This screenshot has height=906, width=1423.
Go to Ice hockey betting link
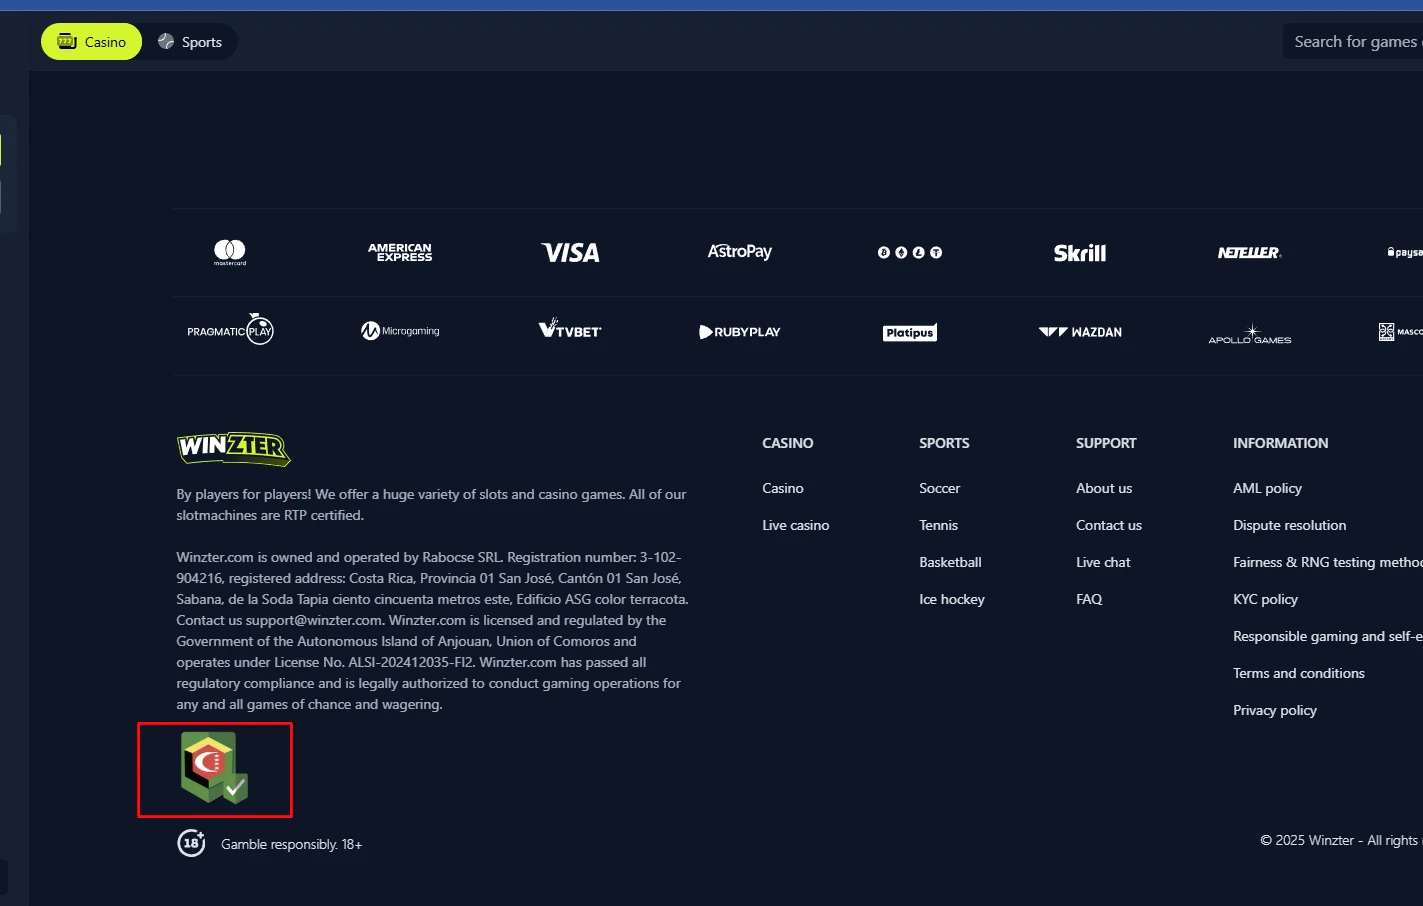[x=952, y=599]
